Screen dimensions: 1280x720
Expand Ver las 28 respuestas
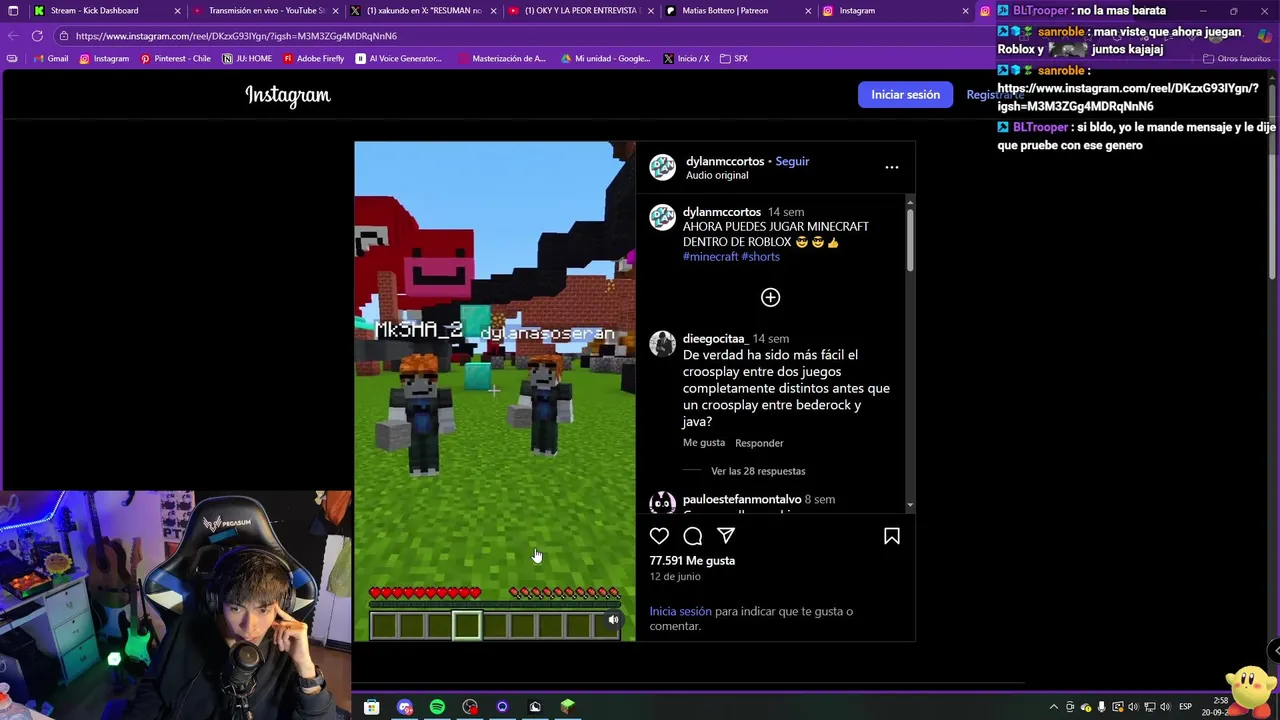pos(758,471)
